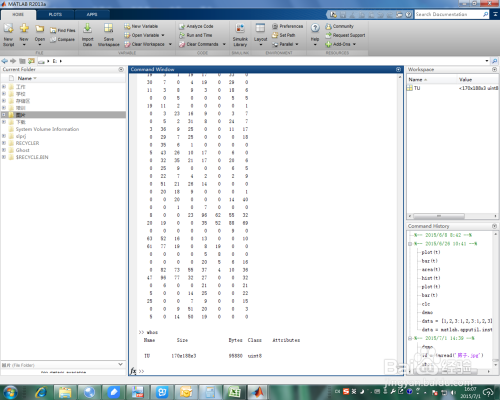Click MATLAB taskbar icon
The width and height of the screenshot is (500, 400).
click(x=258, y=392)
